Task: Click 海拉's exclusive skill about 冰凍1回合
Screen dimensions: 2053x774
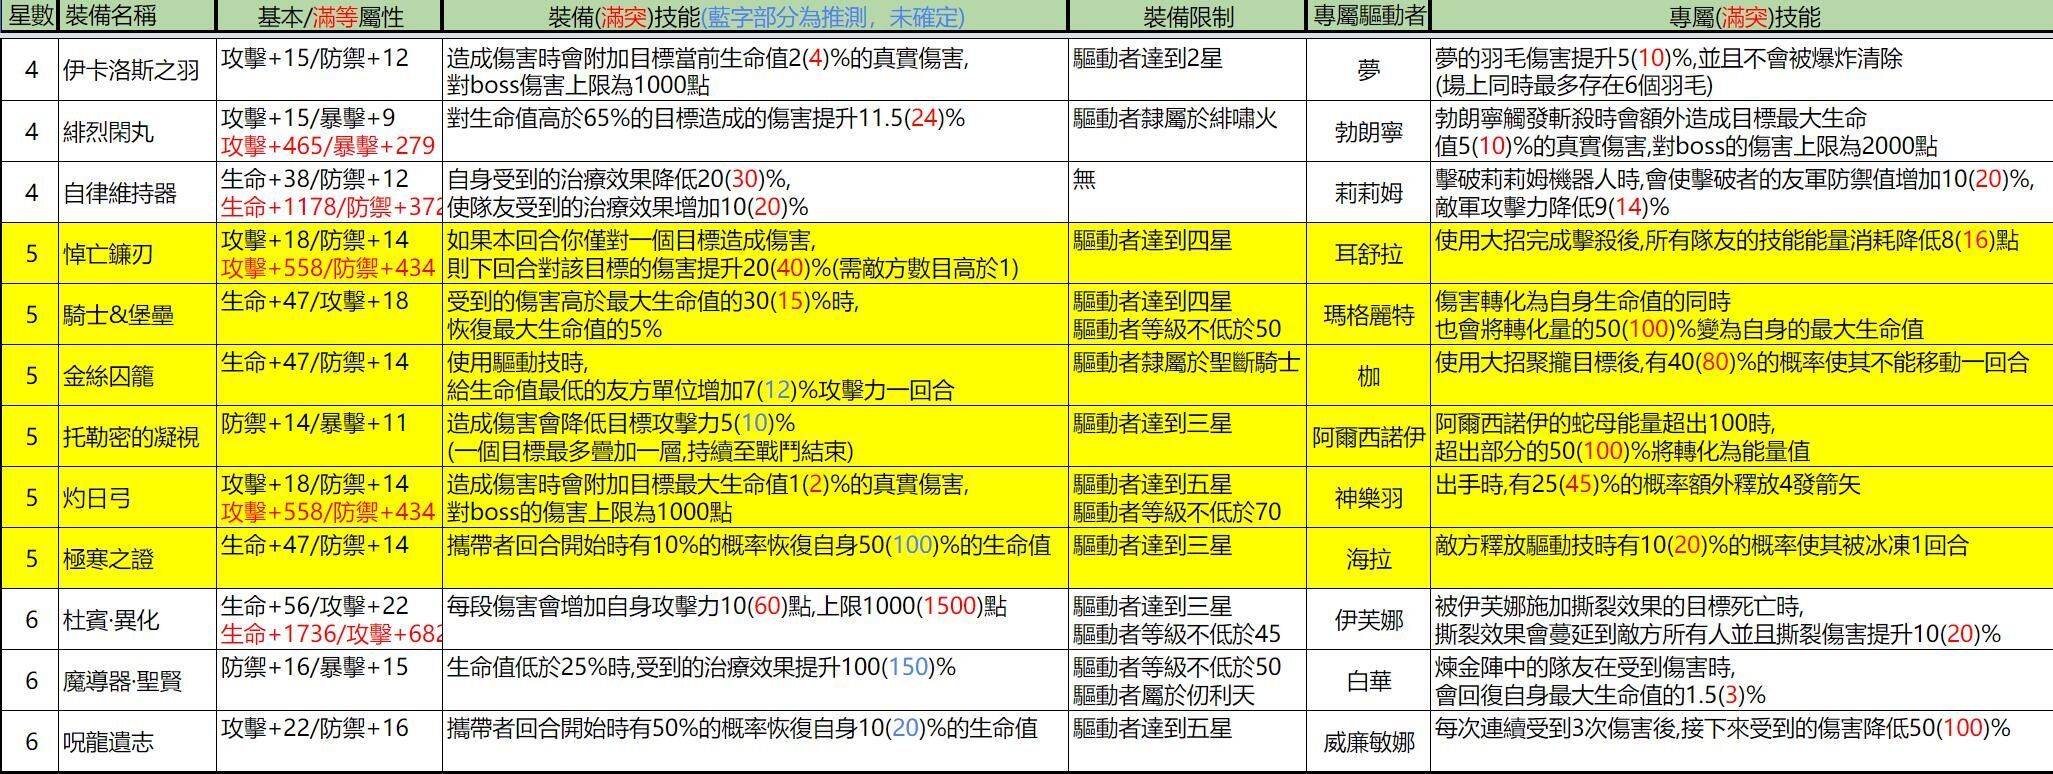Action: tap(1741, 558)
